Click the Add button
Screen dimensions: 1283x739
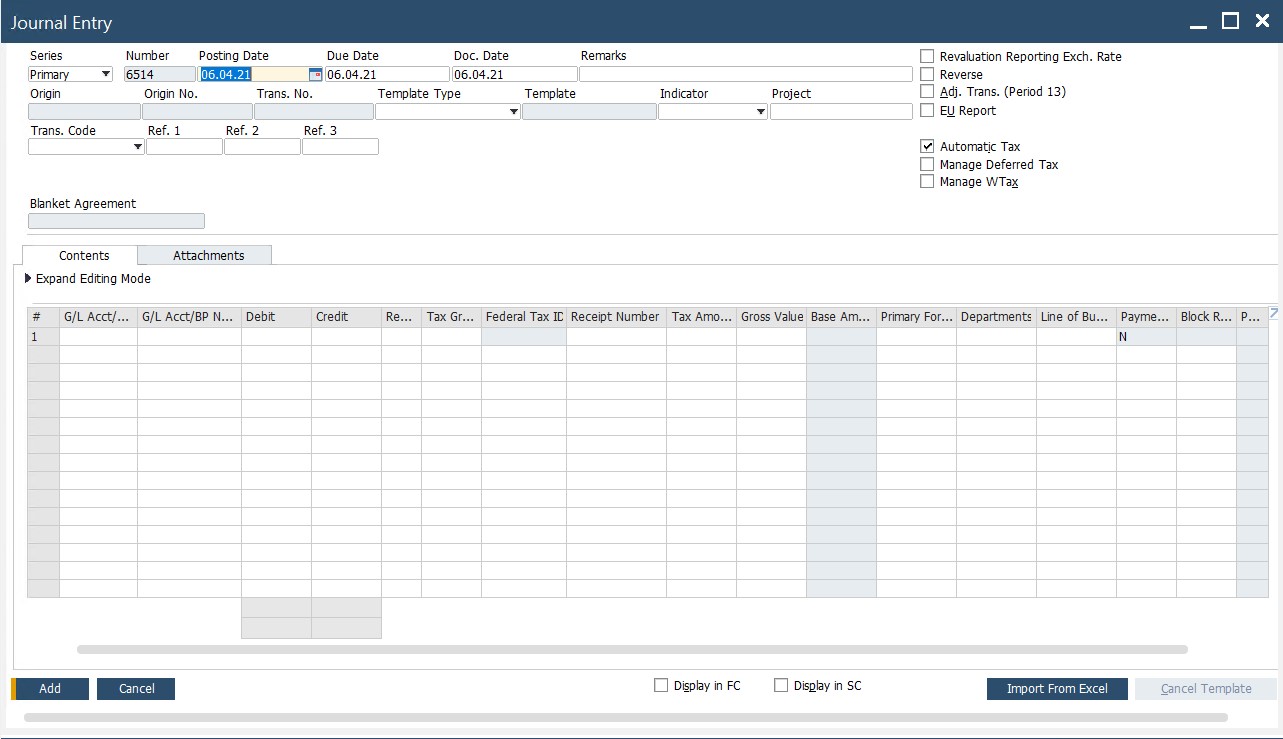(x=50, y=688)
